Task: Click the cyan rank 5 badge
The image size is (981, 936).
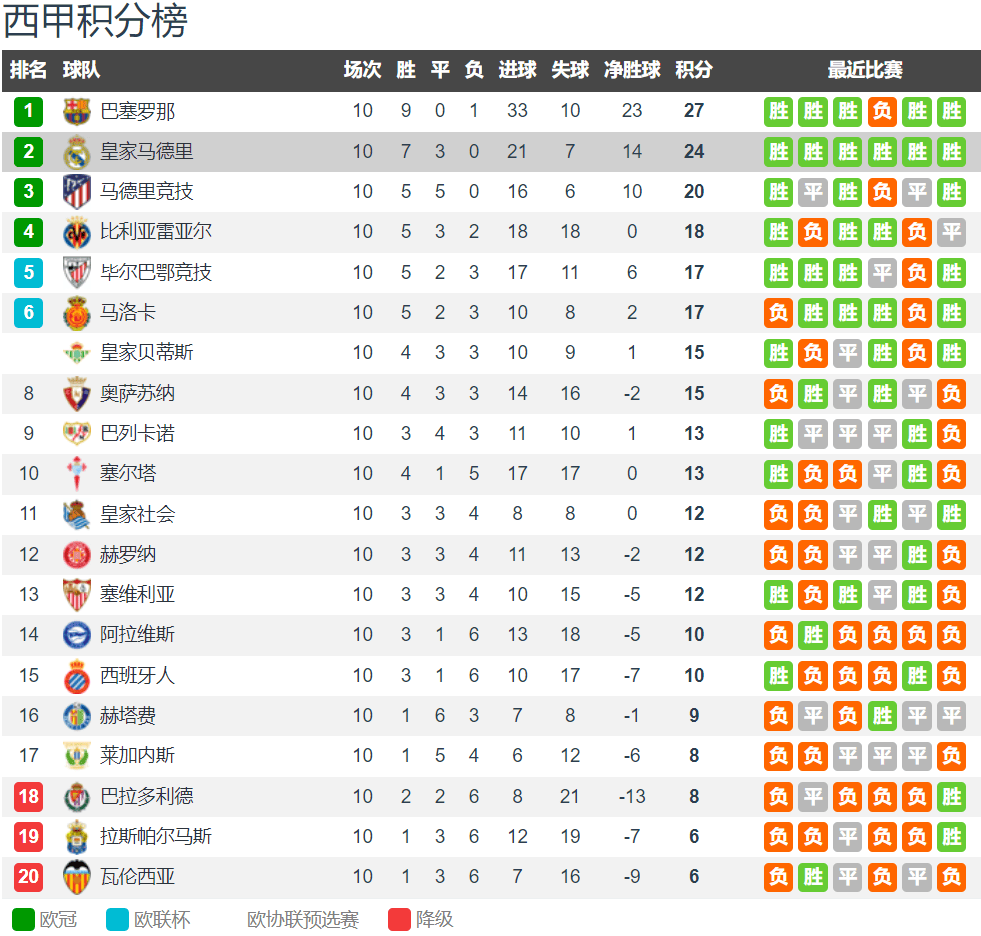Action: pyautogui.click(x=29, y=272)
